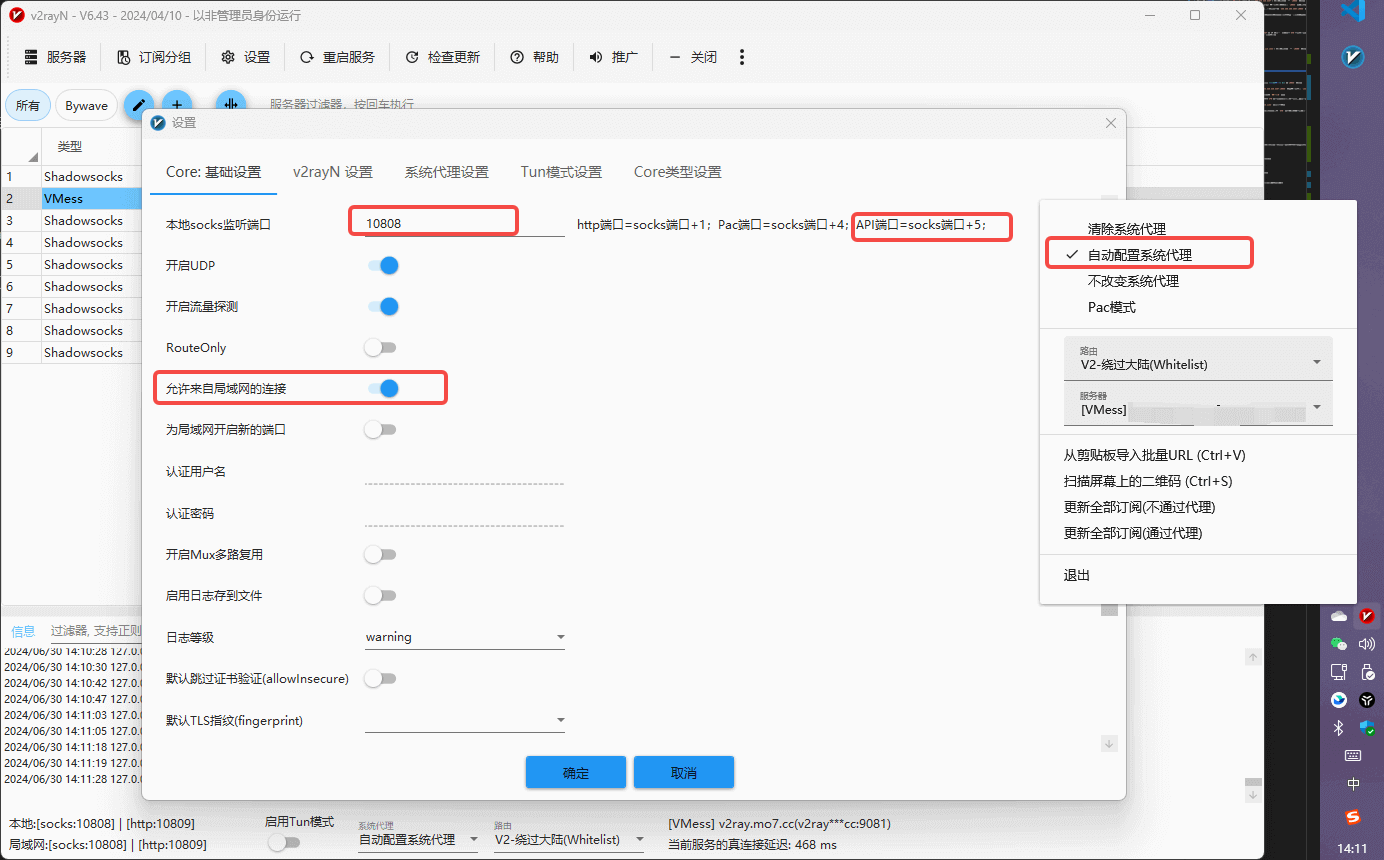Enable 启用日志存到文件 switch

click(x=380, y=595)
